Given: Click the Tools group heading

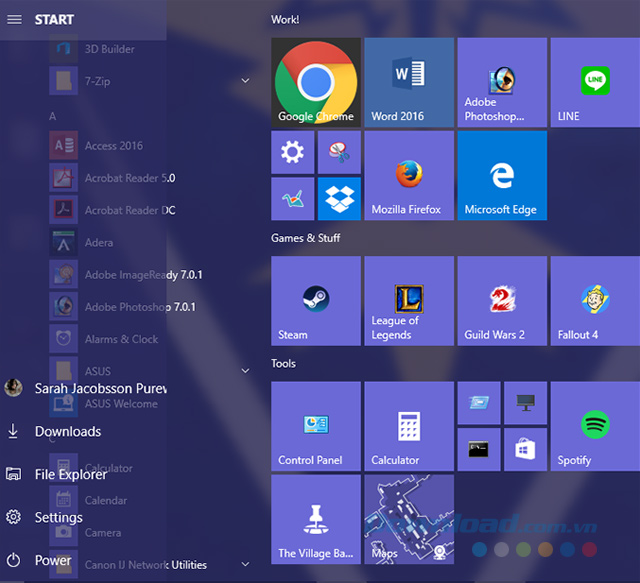Looking at the screenshot, I should tap(283, 363).
